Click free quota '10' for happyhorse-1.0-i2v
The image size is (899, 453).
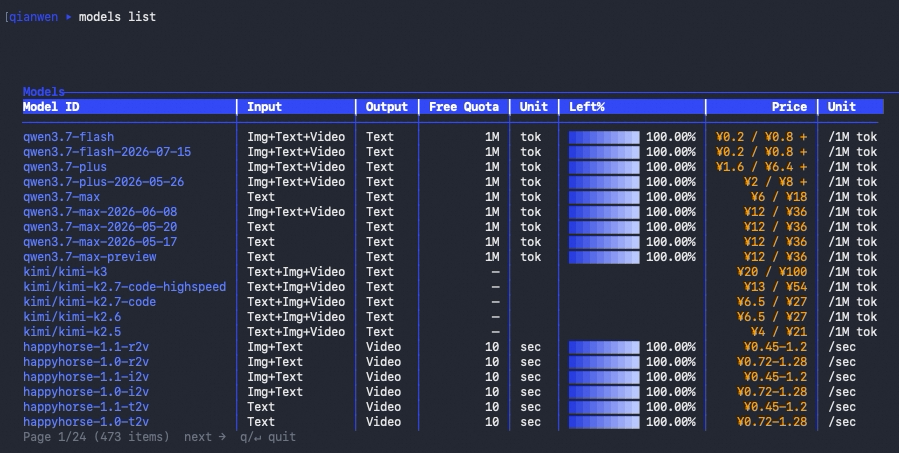pyautogui.click(x=492, y=391)
